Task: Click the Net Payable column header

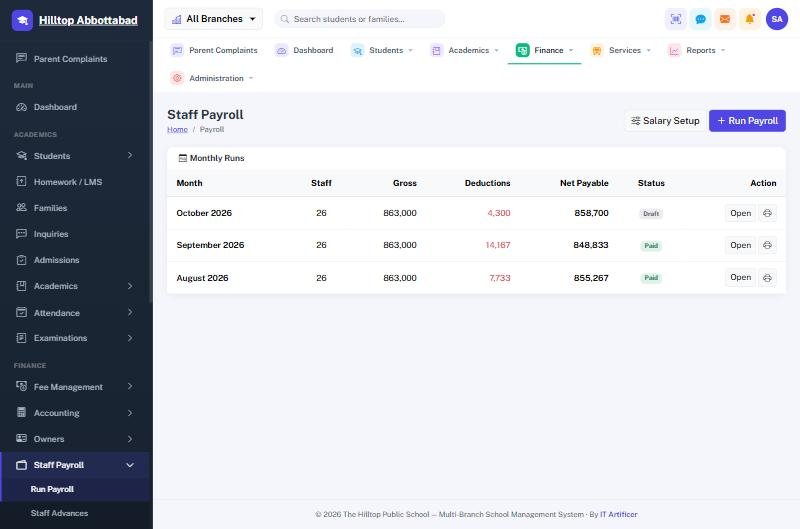Action: tap(584, 183)
